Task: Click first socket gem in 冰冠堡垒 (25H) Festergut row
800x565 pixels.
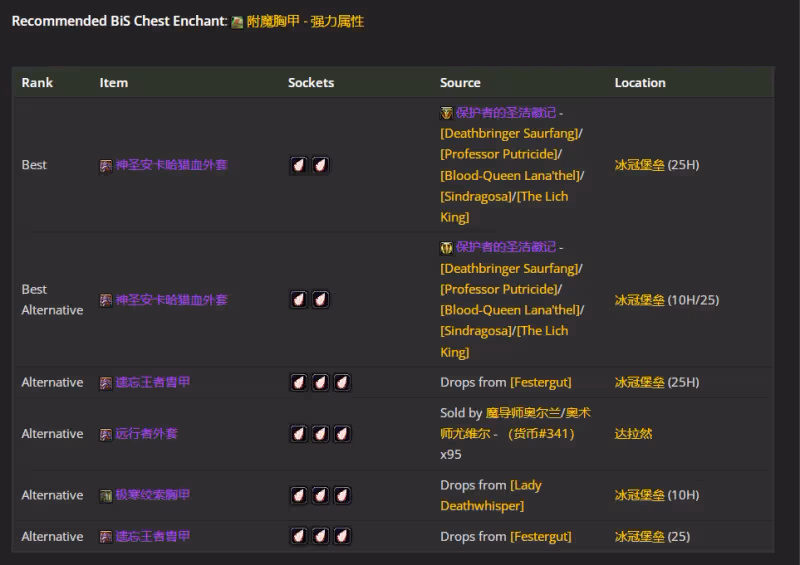Action: [299, 382]
